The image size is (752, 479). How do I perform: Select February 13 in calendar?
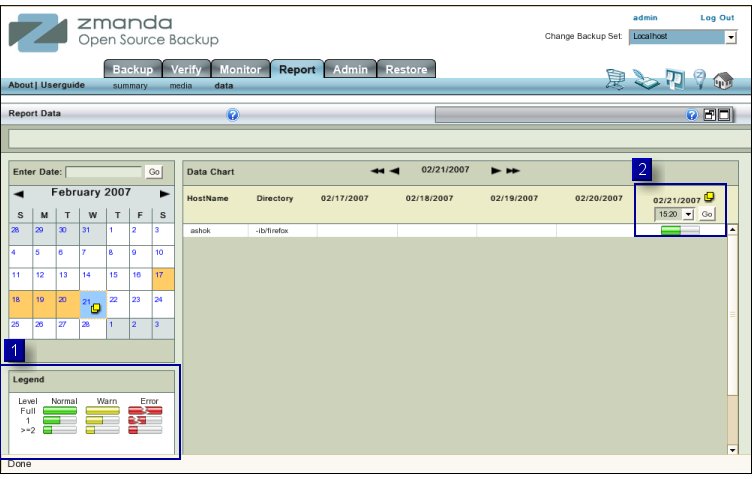click(x=68, y=280)
